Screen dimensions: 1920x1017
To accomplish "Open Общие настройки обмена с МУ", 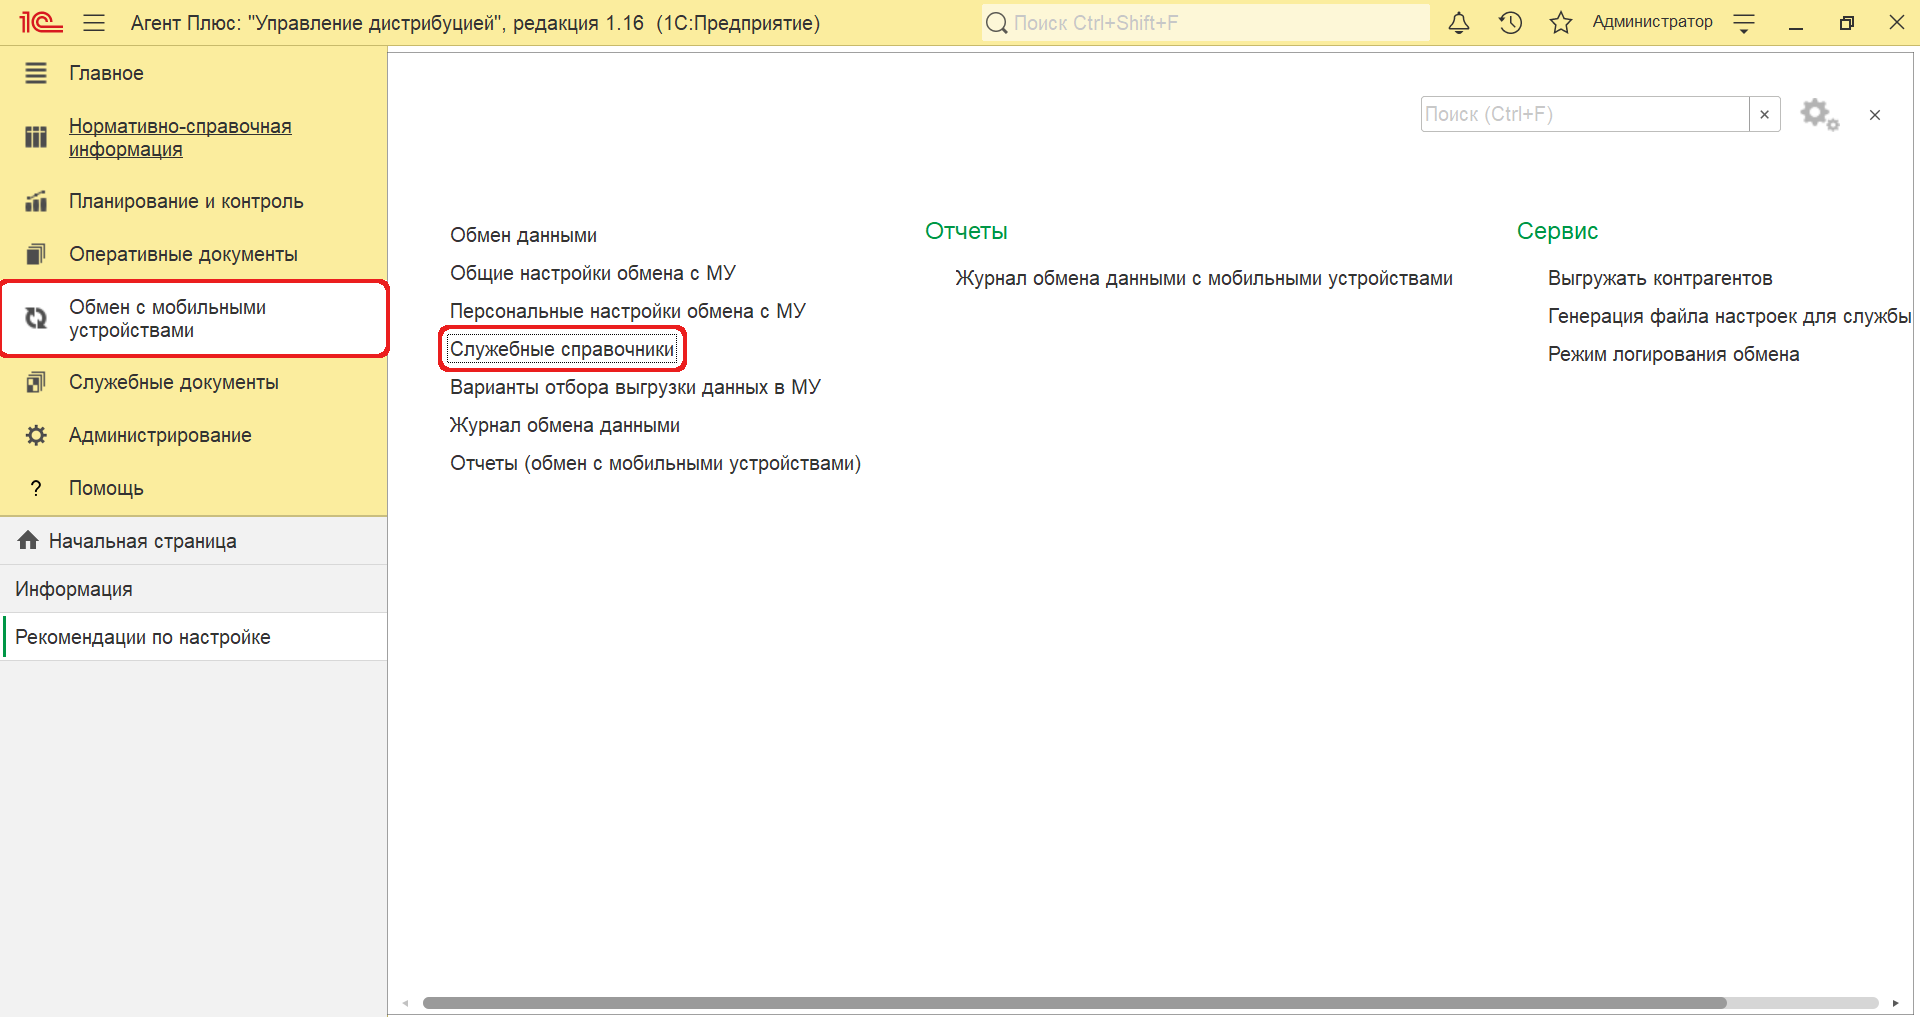I will click(x=592, y=273).
